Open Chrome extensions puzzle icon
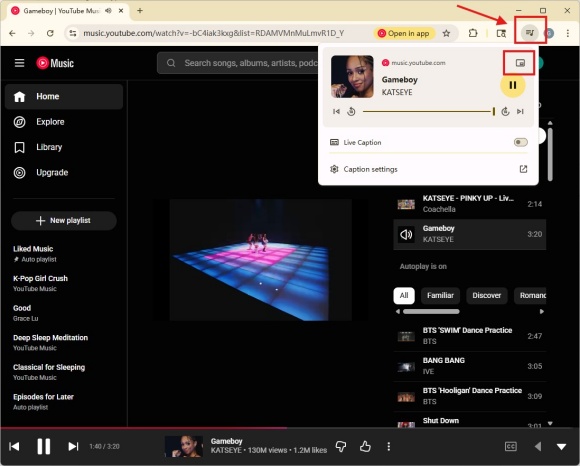The image size is (580, 466). tap(473, 33)
